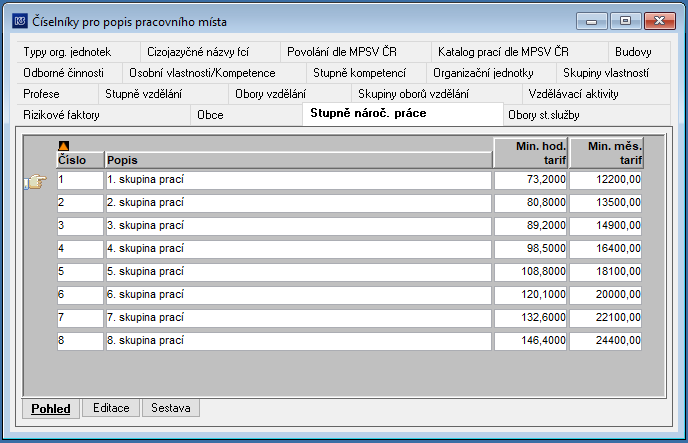Switch to Skupiny oborů vzdělání tab

point(437,94)
